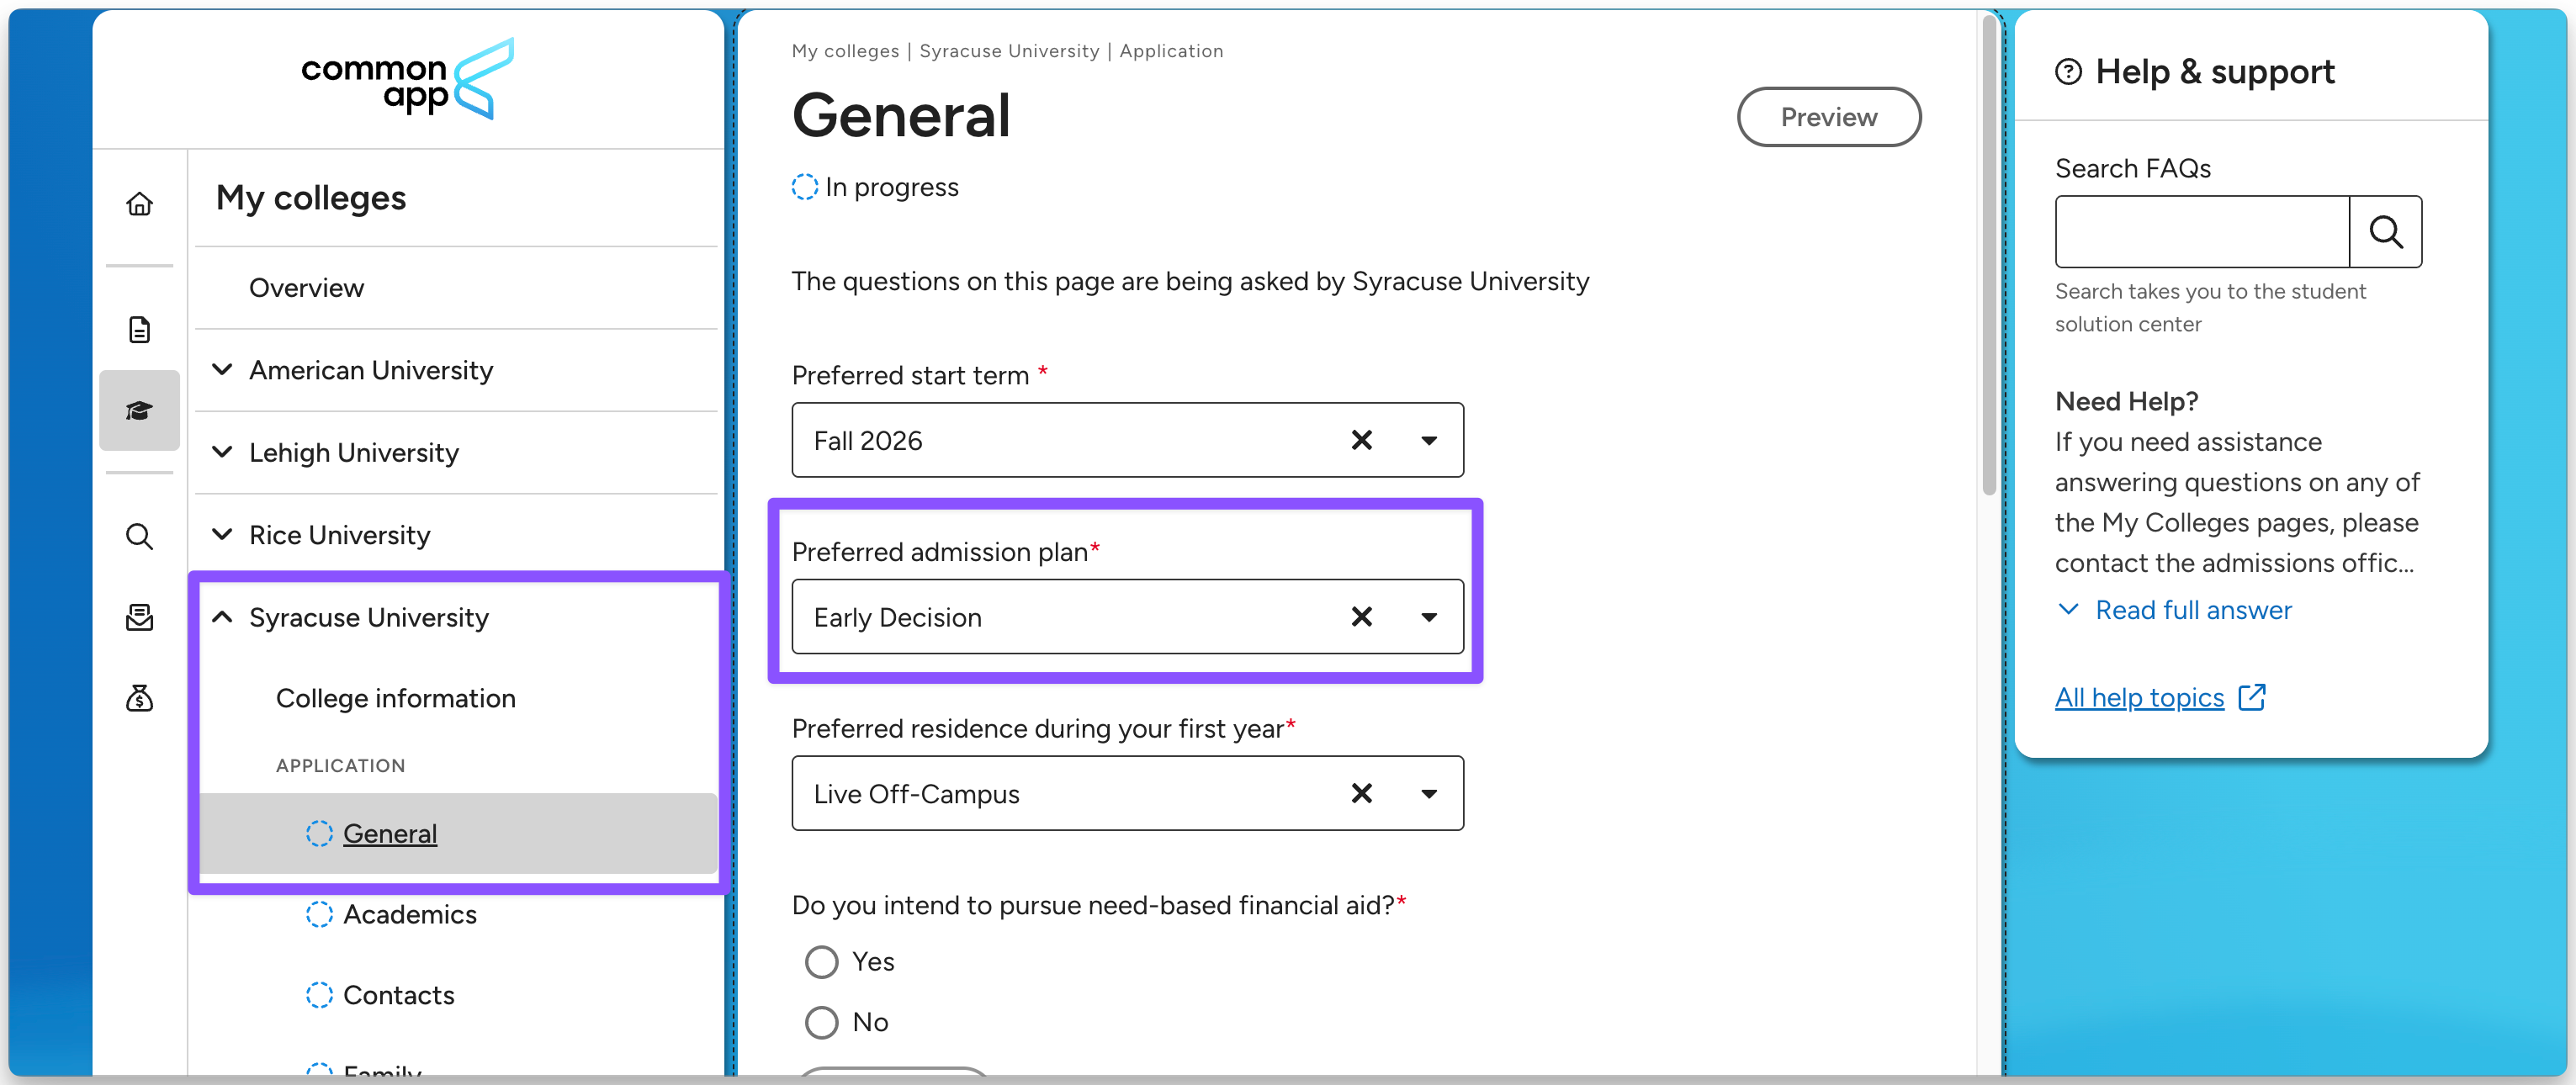Click the Preview button
This screenshot has width=2576, height=1085.
coord(1828,117)
